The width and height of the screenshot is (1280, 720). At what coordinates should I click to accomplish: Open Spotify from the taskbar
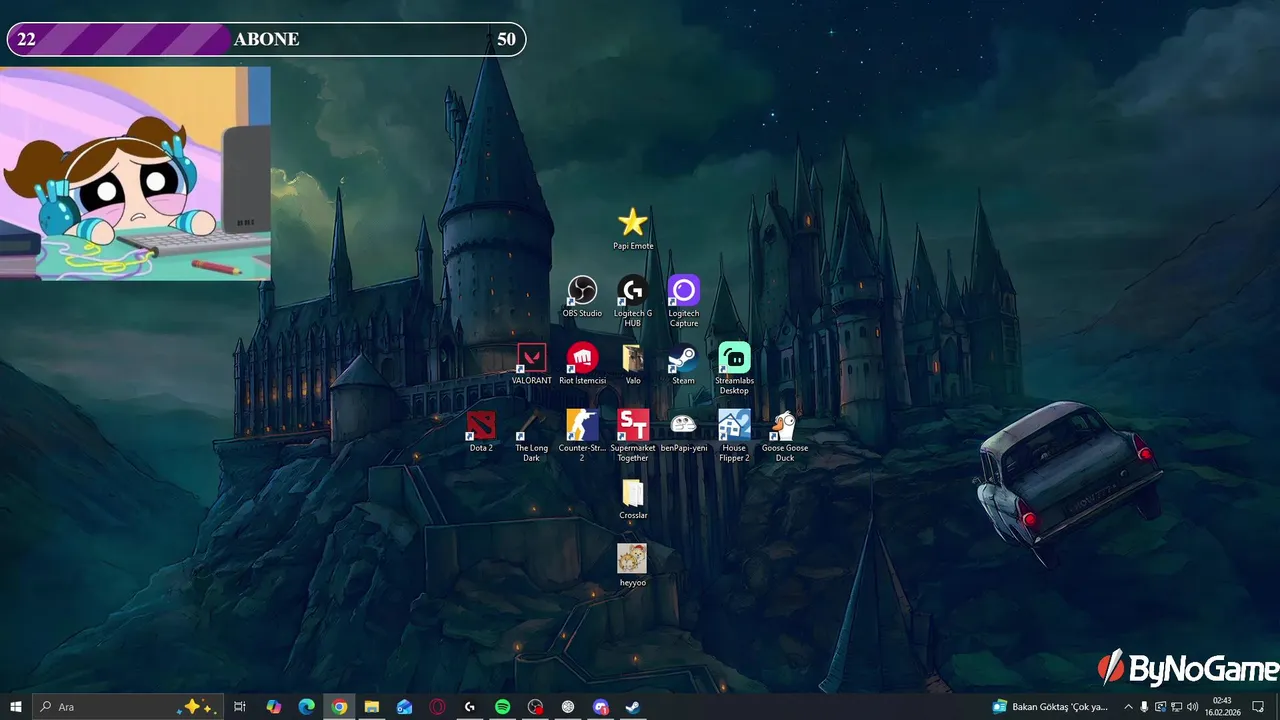503,707
